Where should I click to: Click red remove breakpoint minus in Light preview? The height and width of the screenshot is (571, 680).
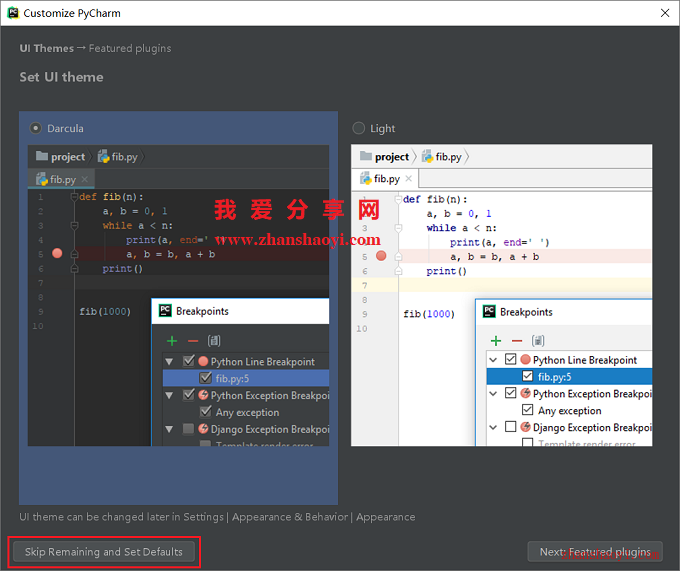pyautogui.click(x=517, y=341)
